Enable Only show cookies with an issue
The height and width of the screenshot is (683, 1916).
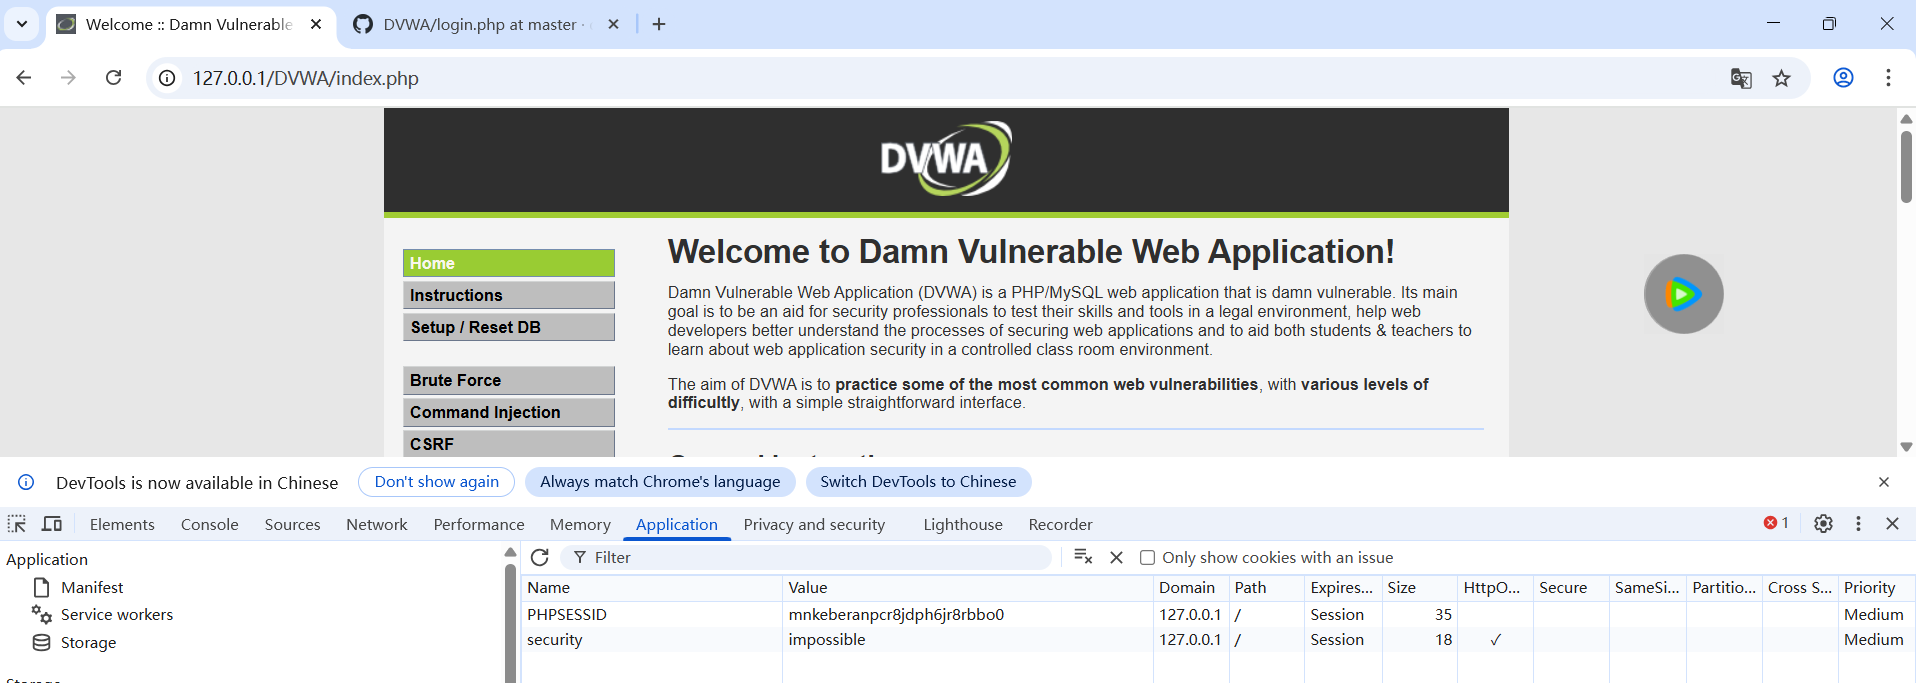(x=1148, y=557)
